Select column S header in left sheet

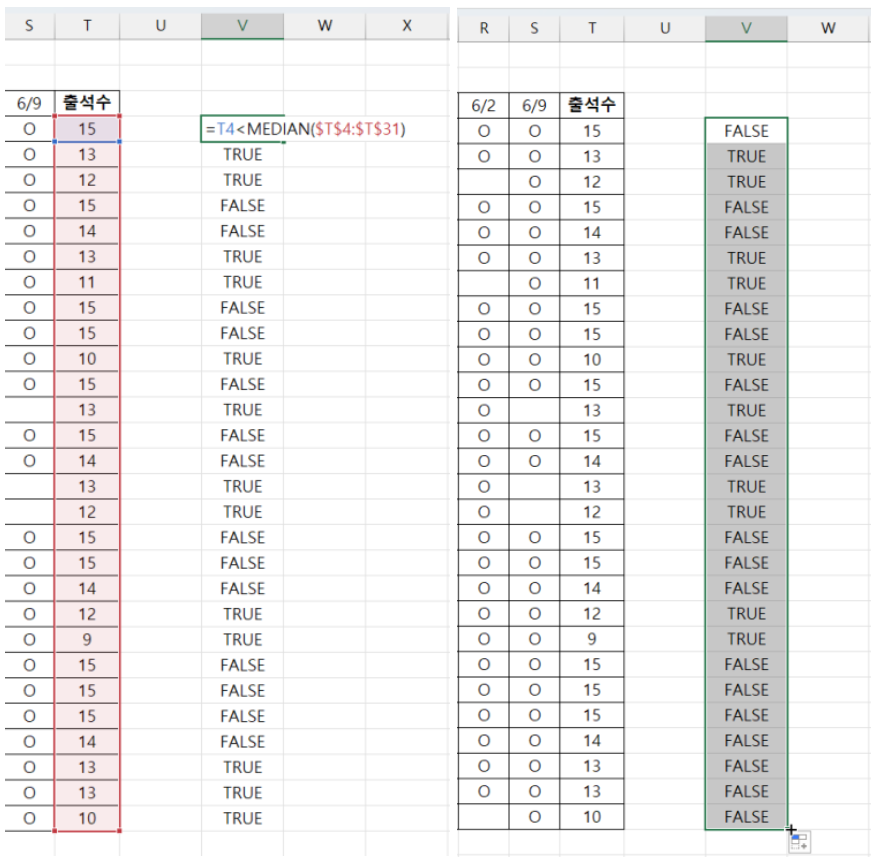[x=30, y=26]
